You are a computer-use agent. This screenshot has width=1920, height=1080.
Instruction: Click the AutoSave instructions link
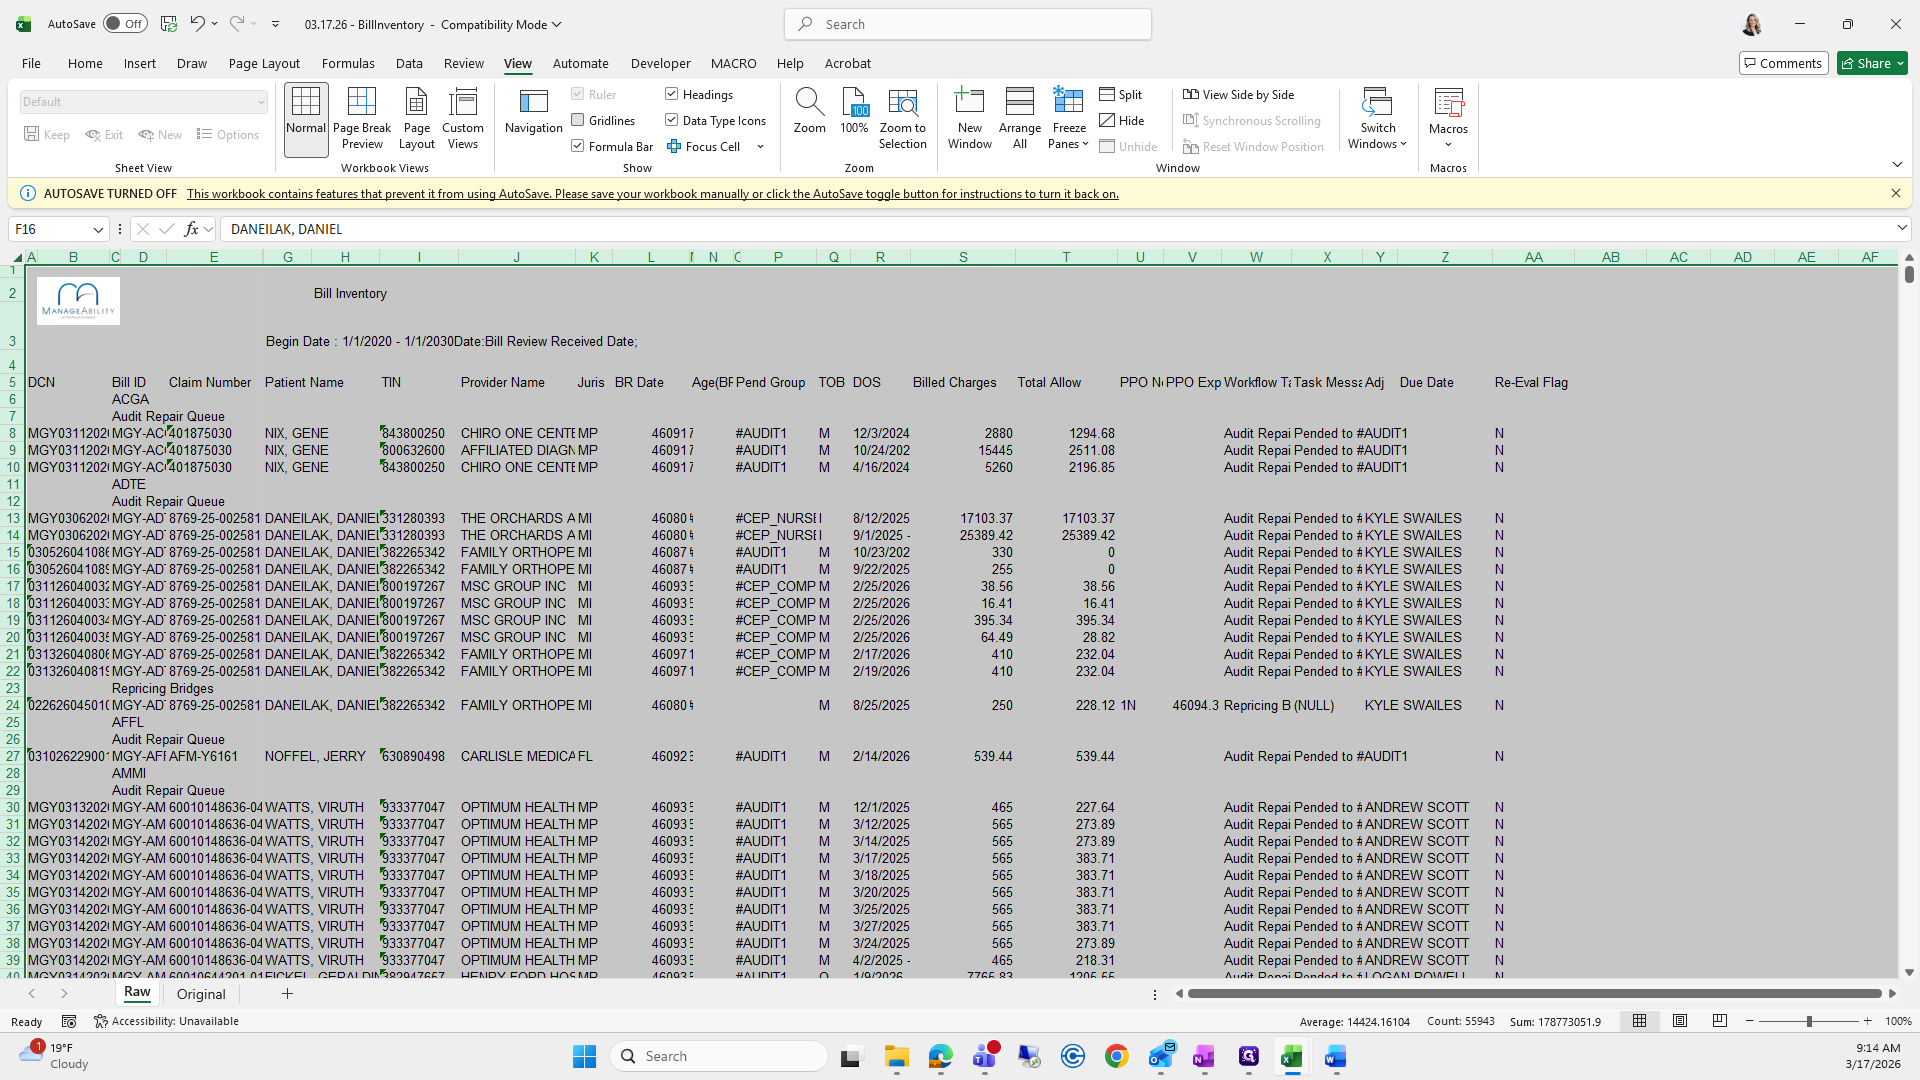[x=652, y=194]
